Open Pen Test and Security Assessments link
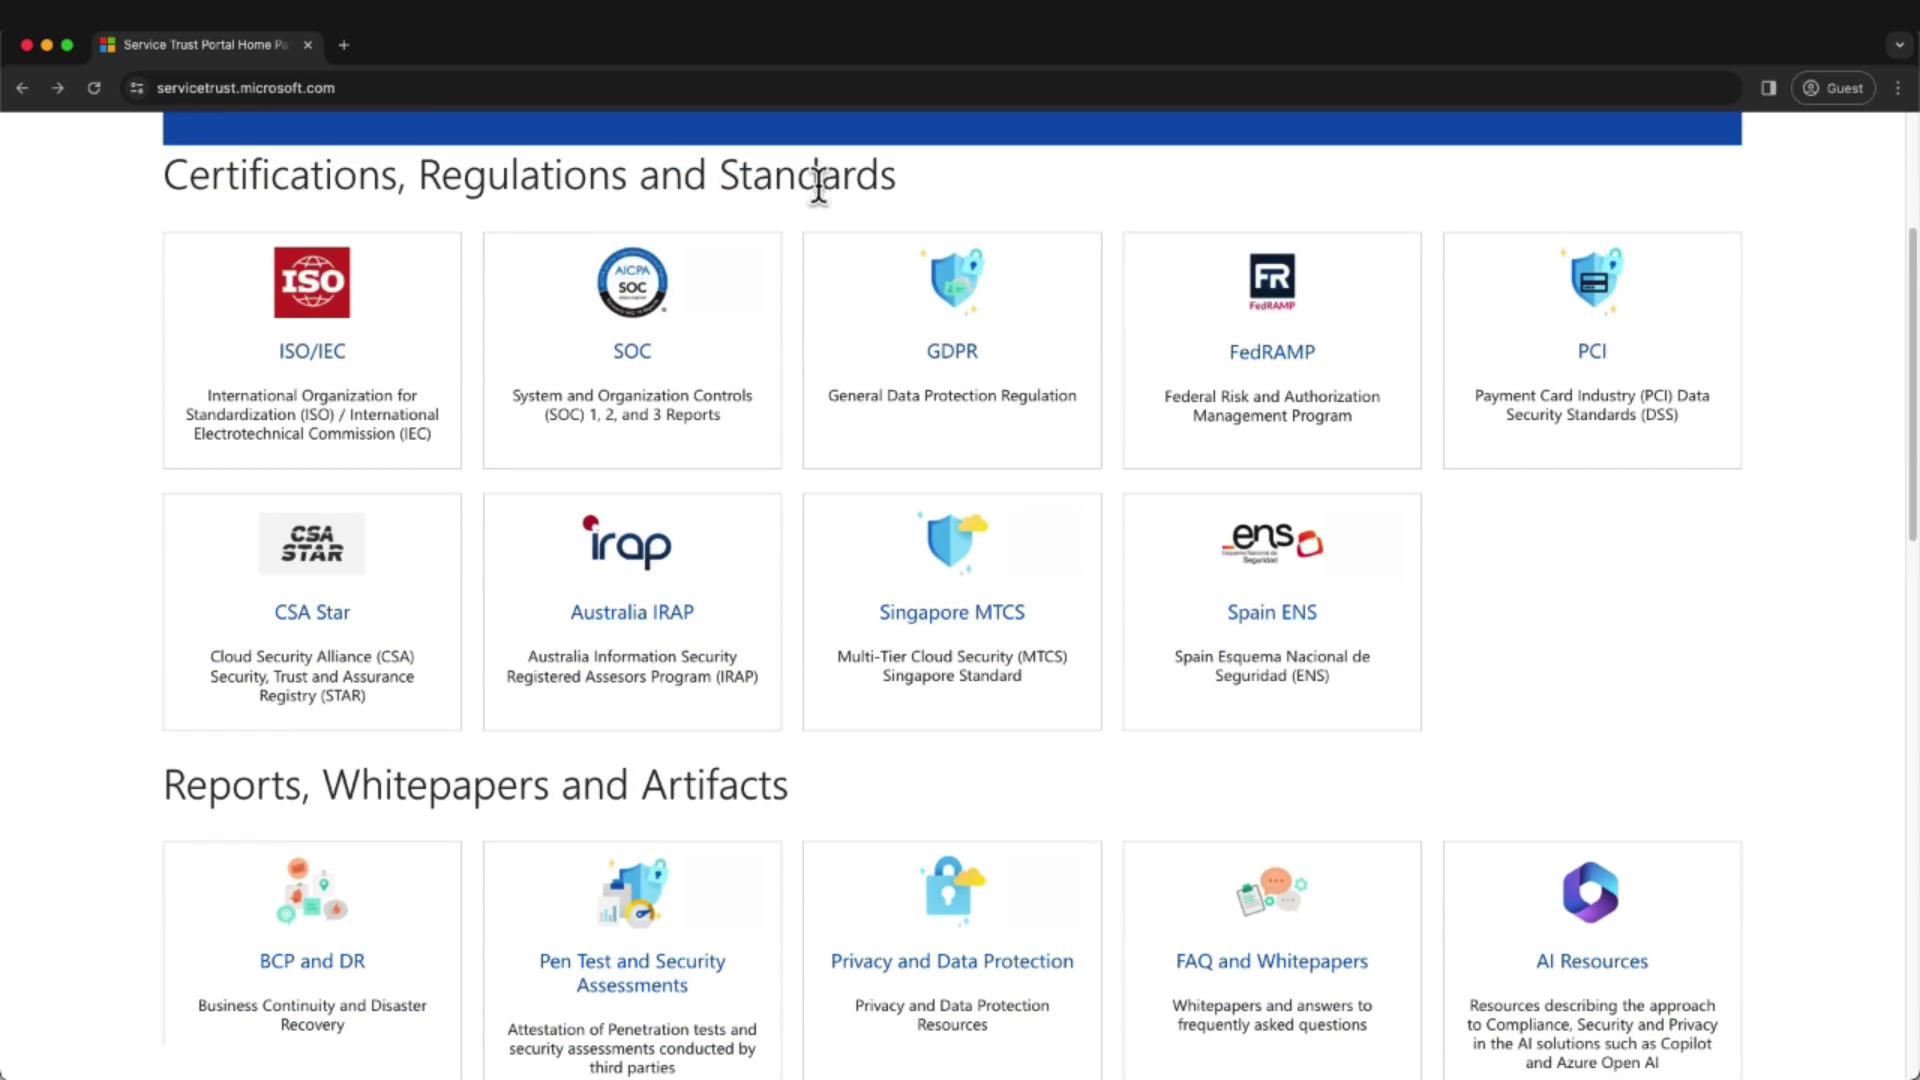Viewport: 1920px width, 1080px height. click(632, 972)
